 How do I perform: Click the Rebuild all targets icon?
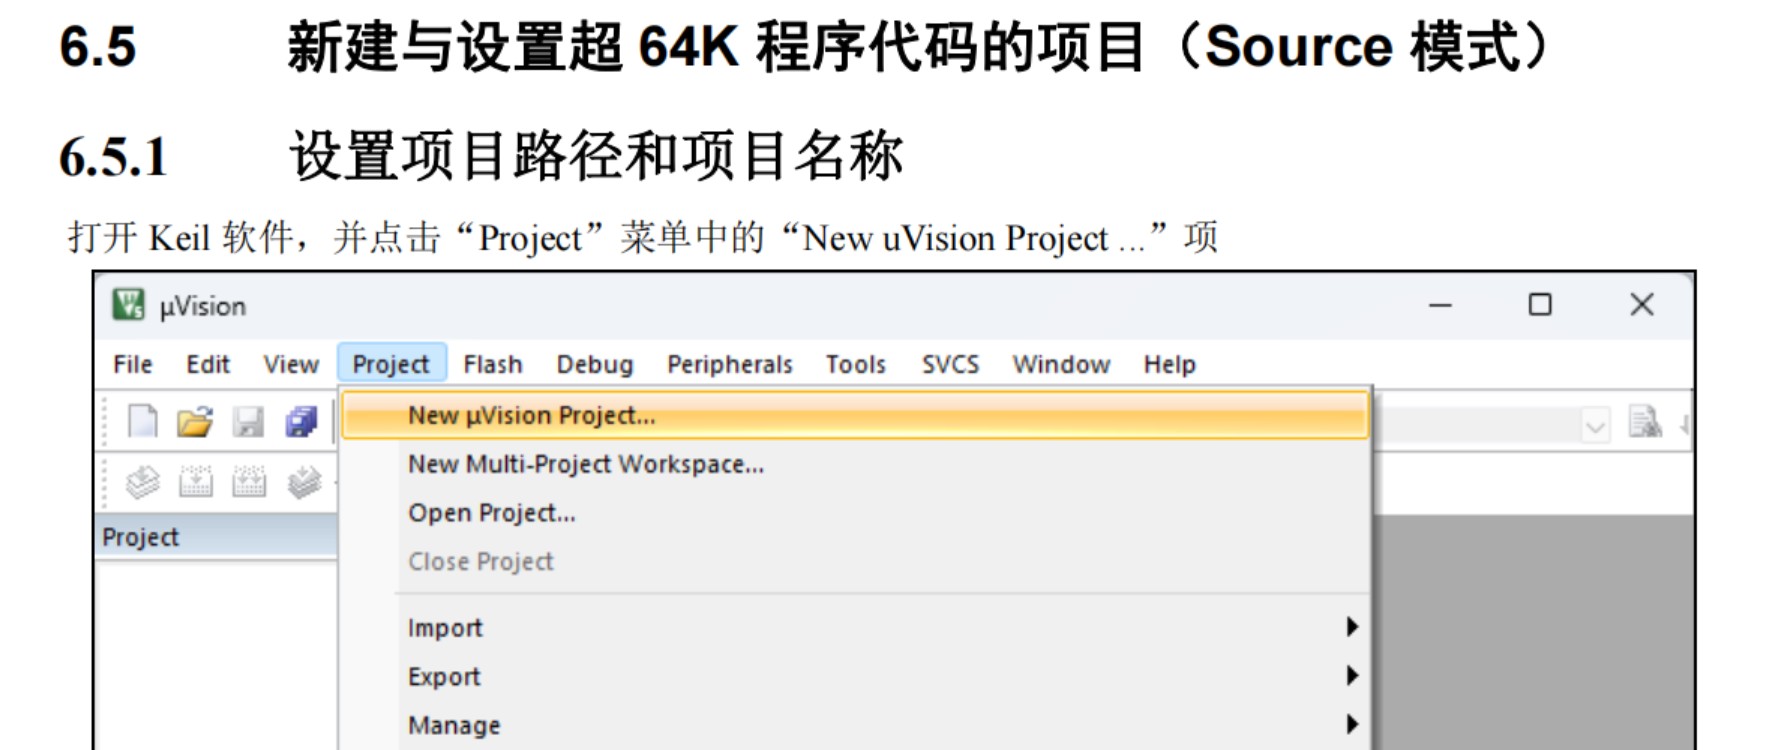tap(249, 482)
